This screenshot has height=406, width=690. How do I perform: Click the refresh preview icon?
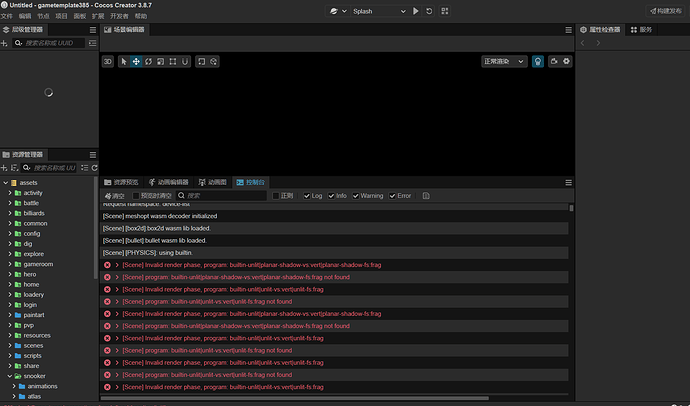pyautogui.click(x=429, y=11)
